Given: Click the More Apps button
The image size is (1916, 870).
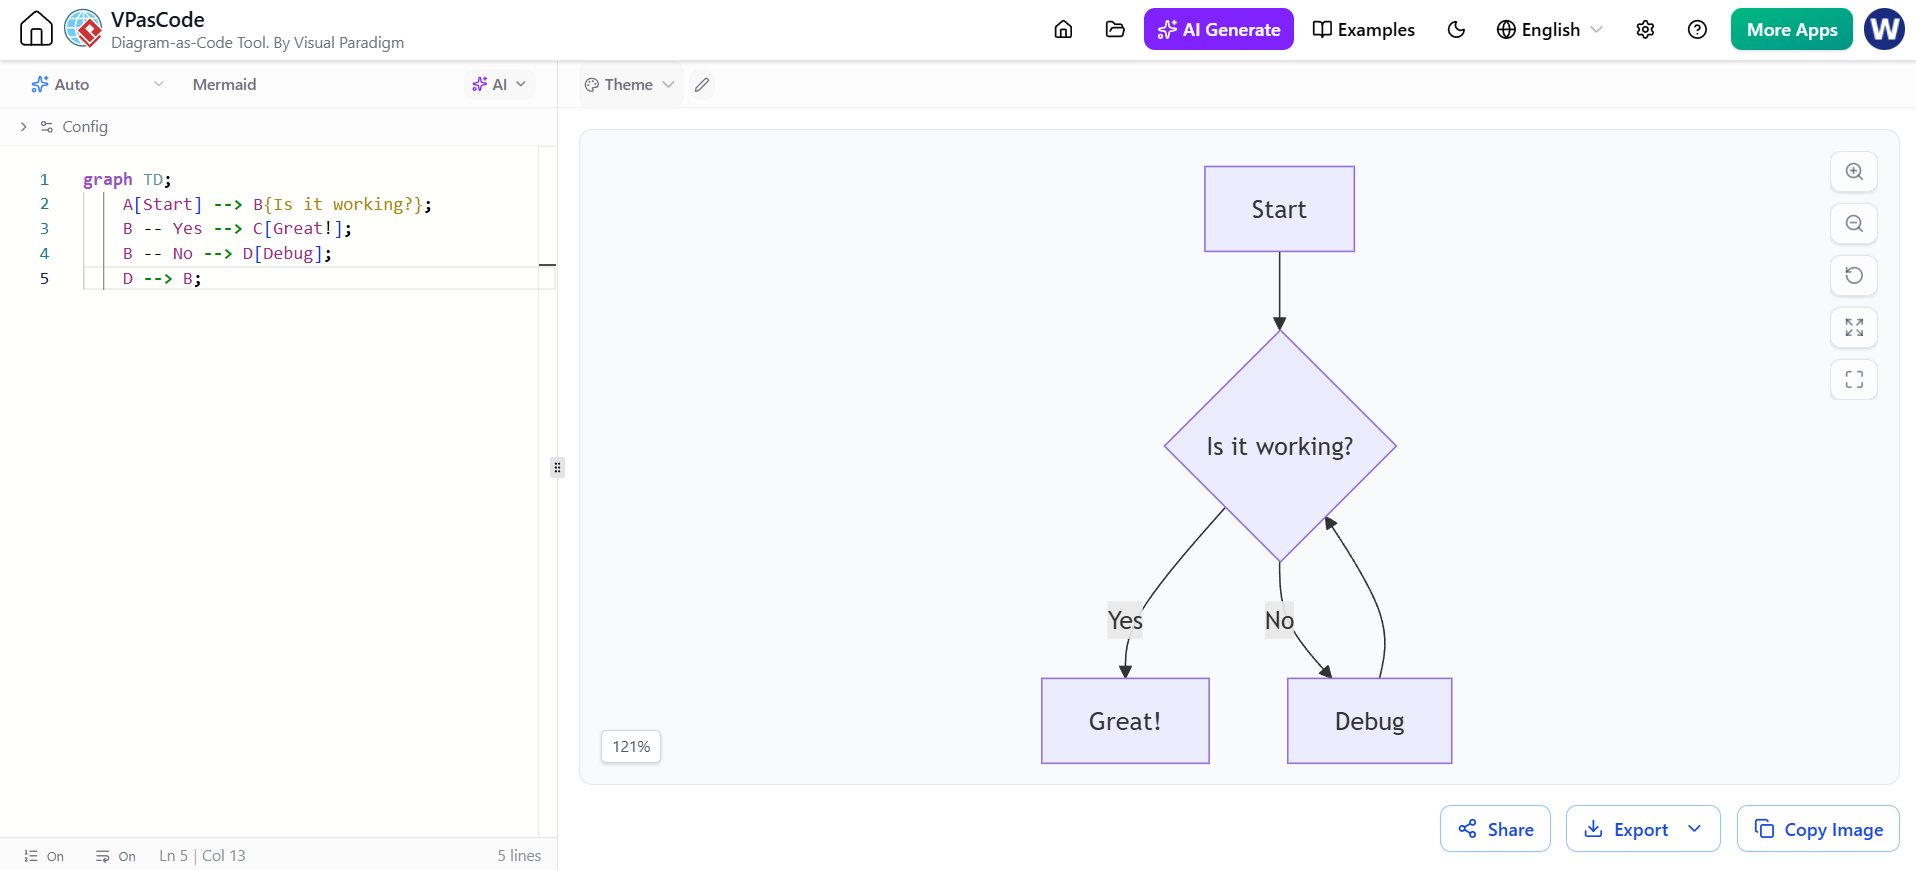Looking at the screenshot, I should point(1792,29).
